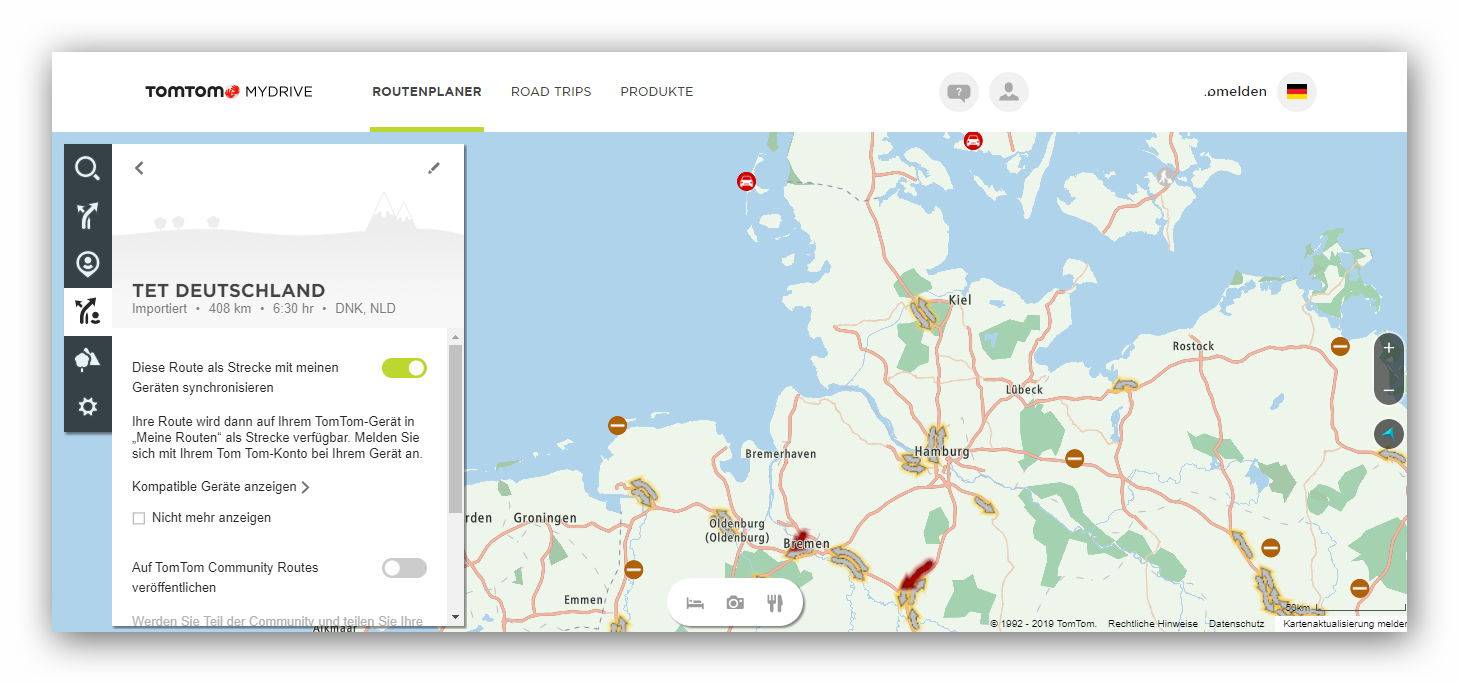This screenshot has height=684, width=1459.
Task: Click the user account profile icon
Action: [x=1008, y=92]
